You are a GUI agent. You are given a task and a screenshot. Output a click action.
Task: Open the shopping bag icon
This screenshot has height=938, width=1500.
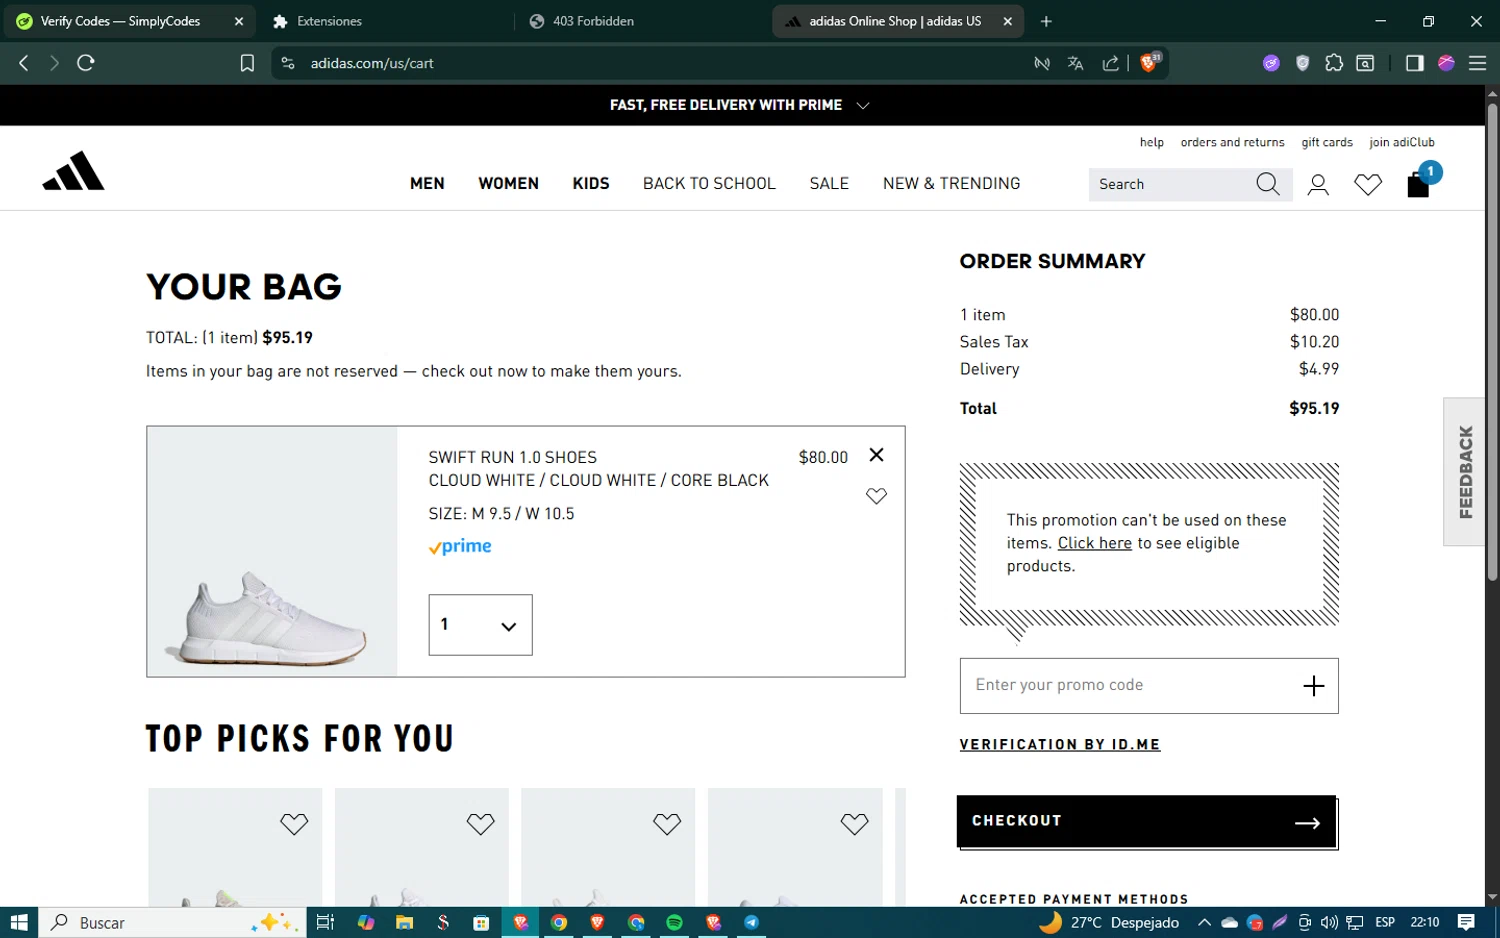click(1418, 185)
